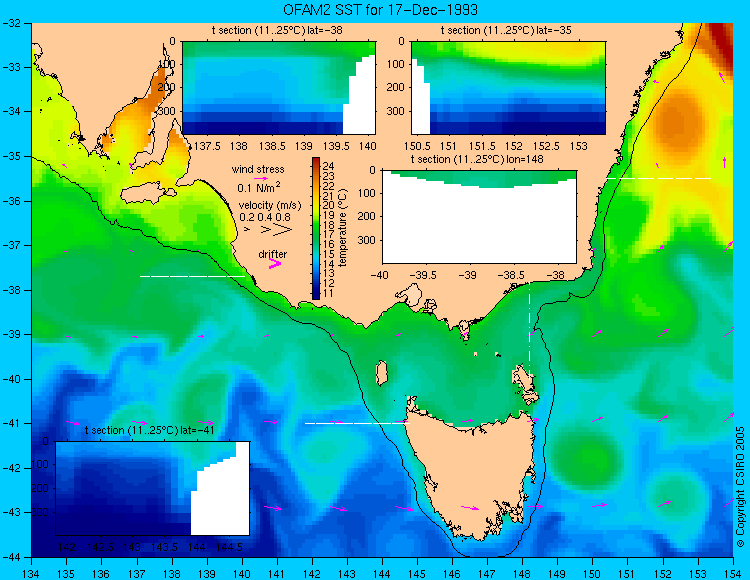Click the 't section (11..25°C) lat=-41' heading
Image resolution: width=750 pixels, height=580 pixels.
coord(149,430)
